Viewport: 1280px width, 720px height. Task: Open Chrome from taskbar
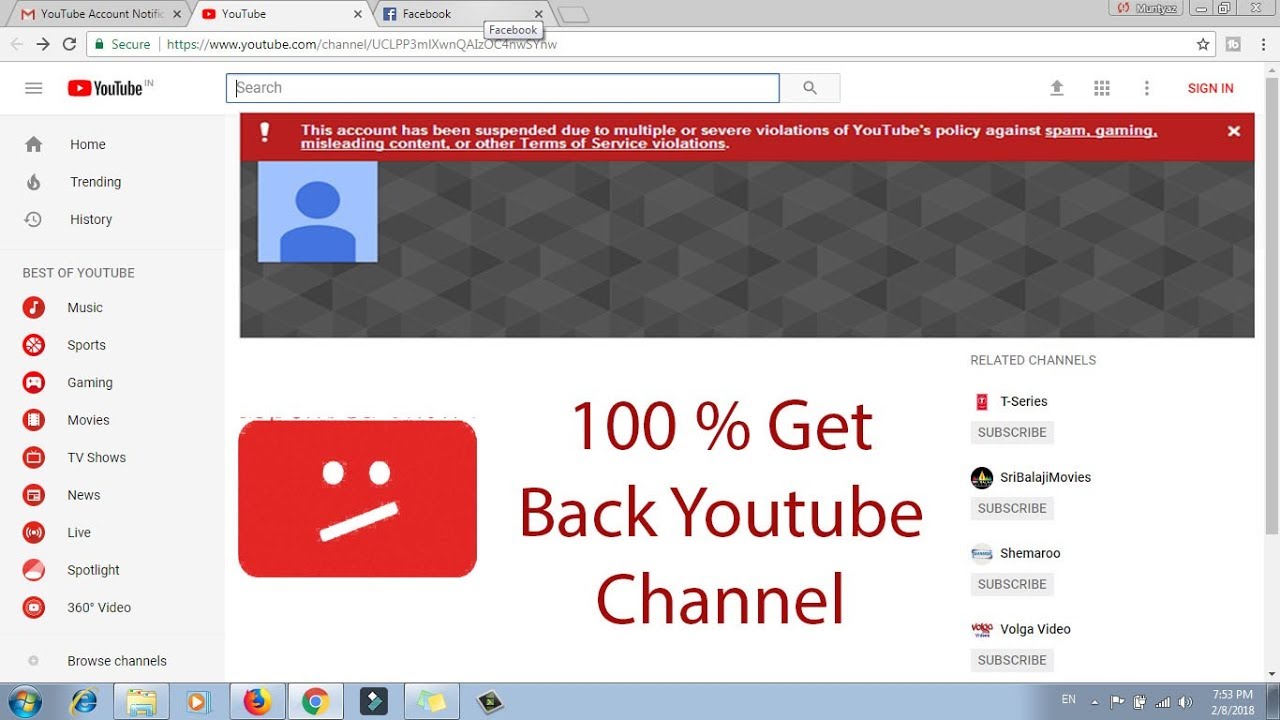(315, 702)
